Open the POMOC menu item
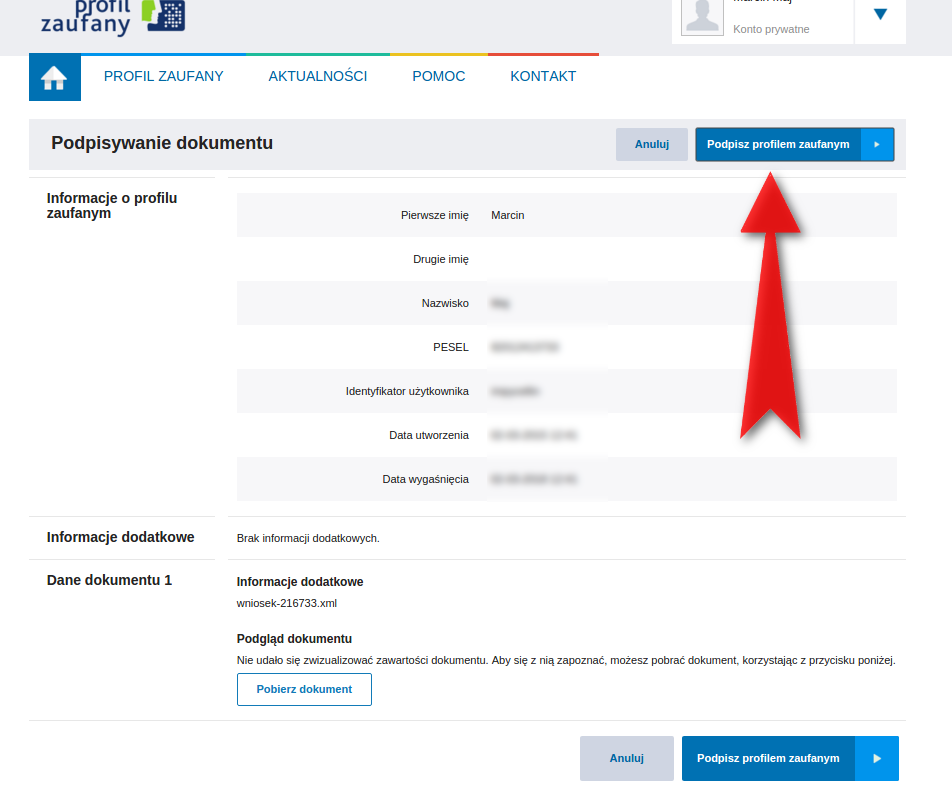This screenshot has width=952, height=795. [438, 77]
